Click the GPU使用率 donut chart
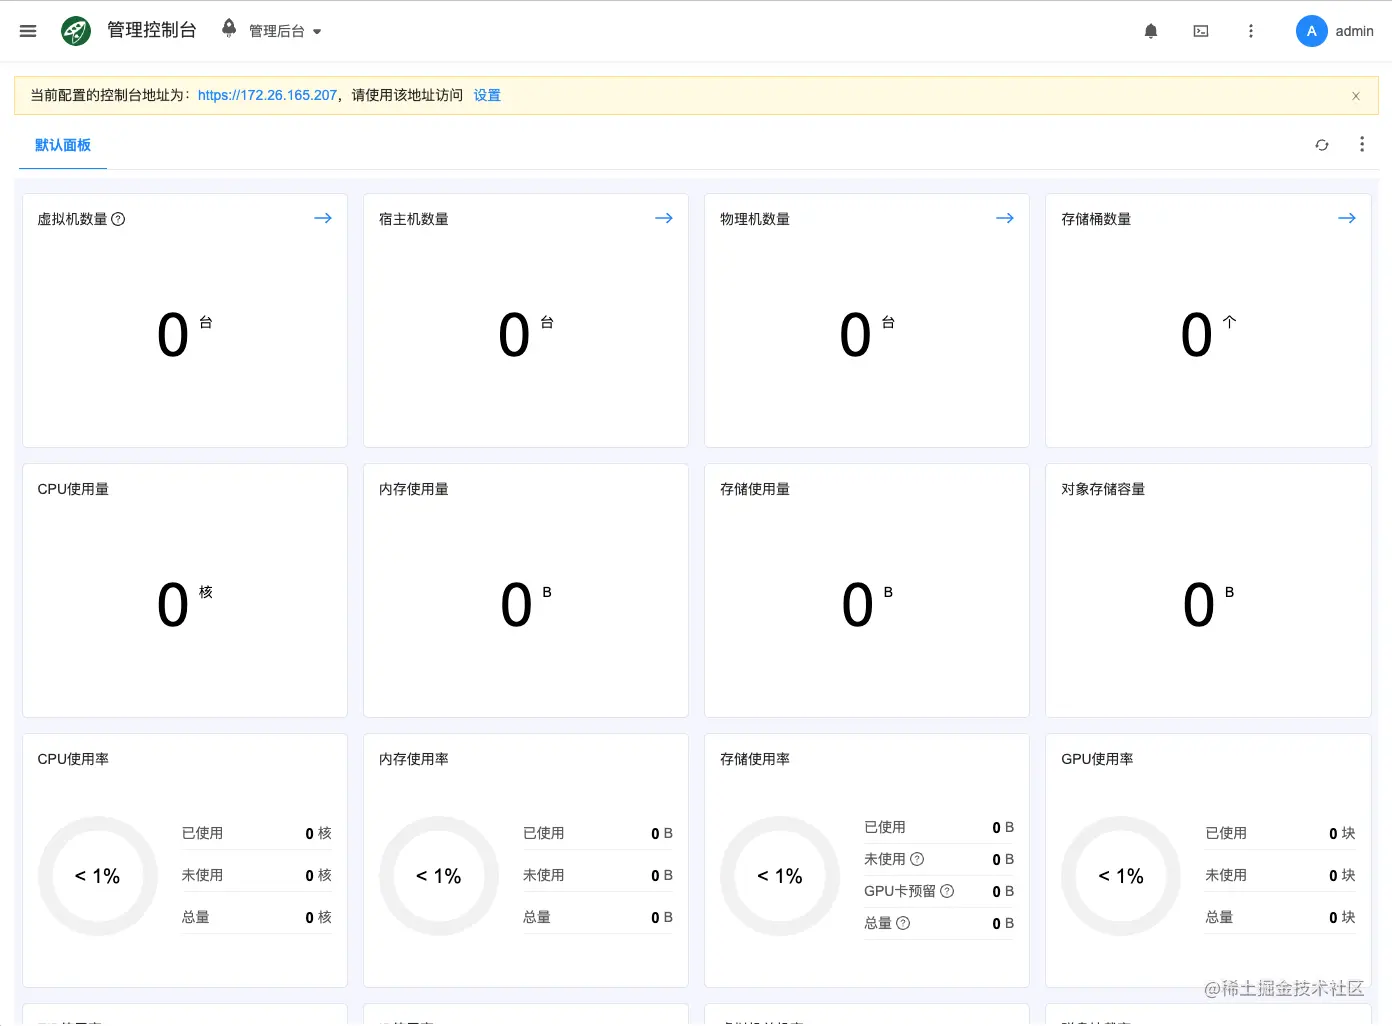 click(x=1121, y=876)
